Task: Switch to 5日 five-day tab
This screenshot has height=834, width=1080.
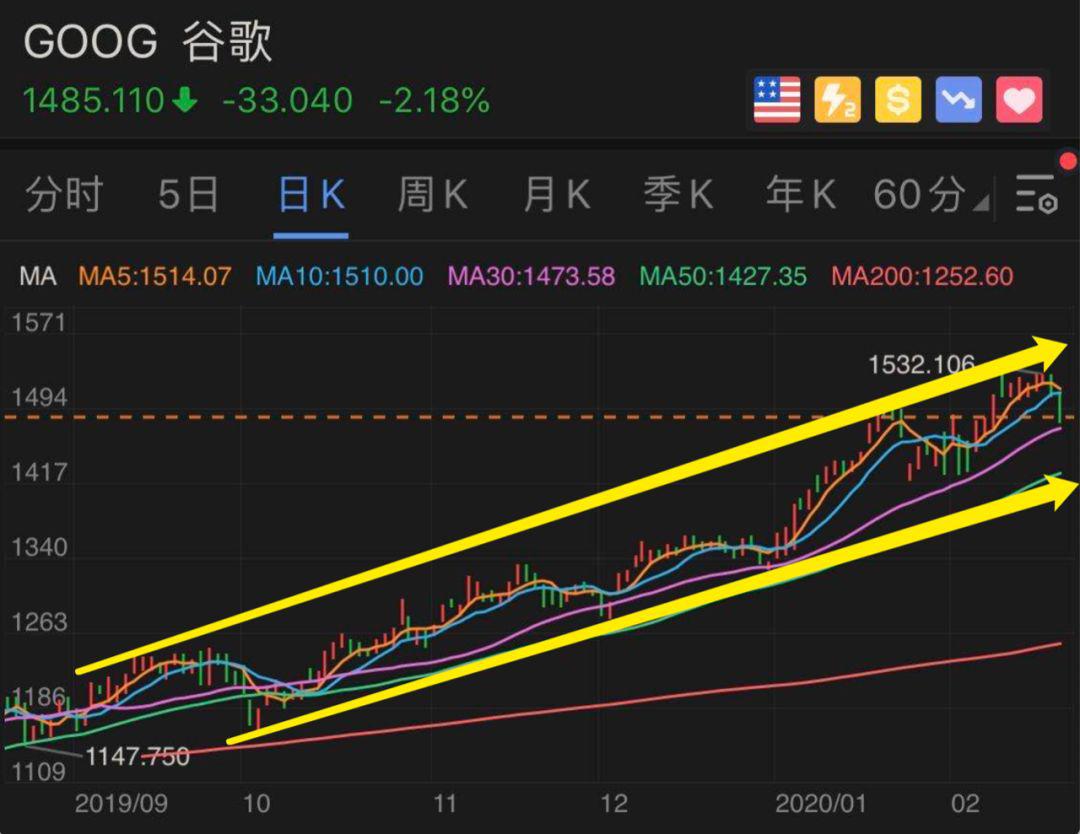Action: pyautogui.click(x=189, y=194)
